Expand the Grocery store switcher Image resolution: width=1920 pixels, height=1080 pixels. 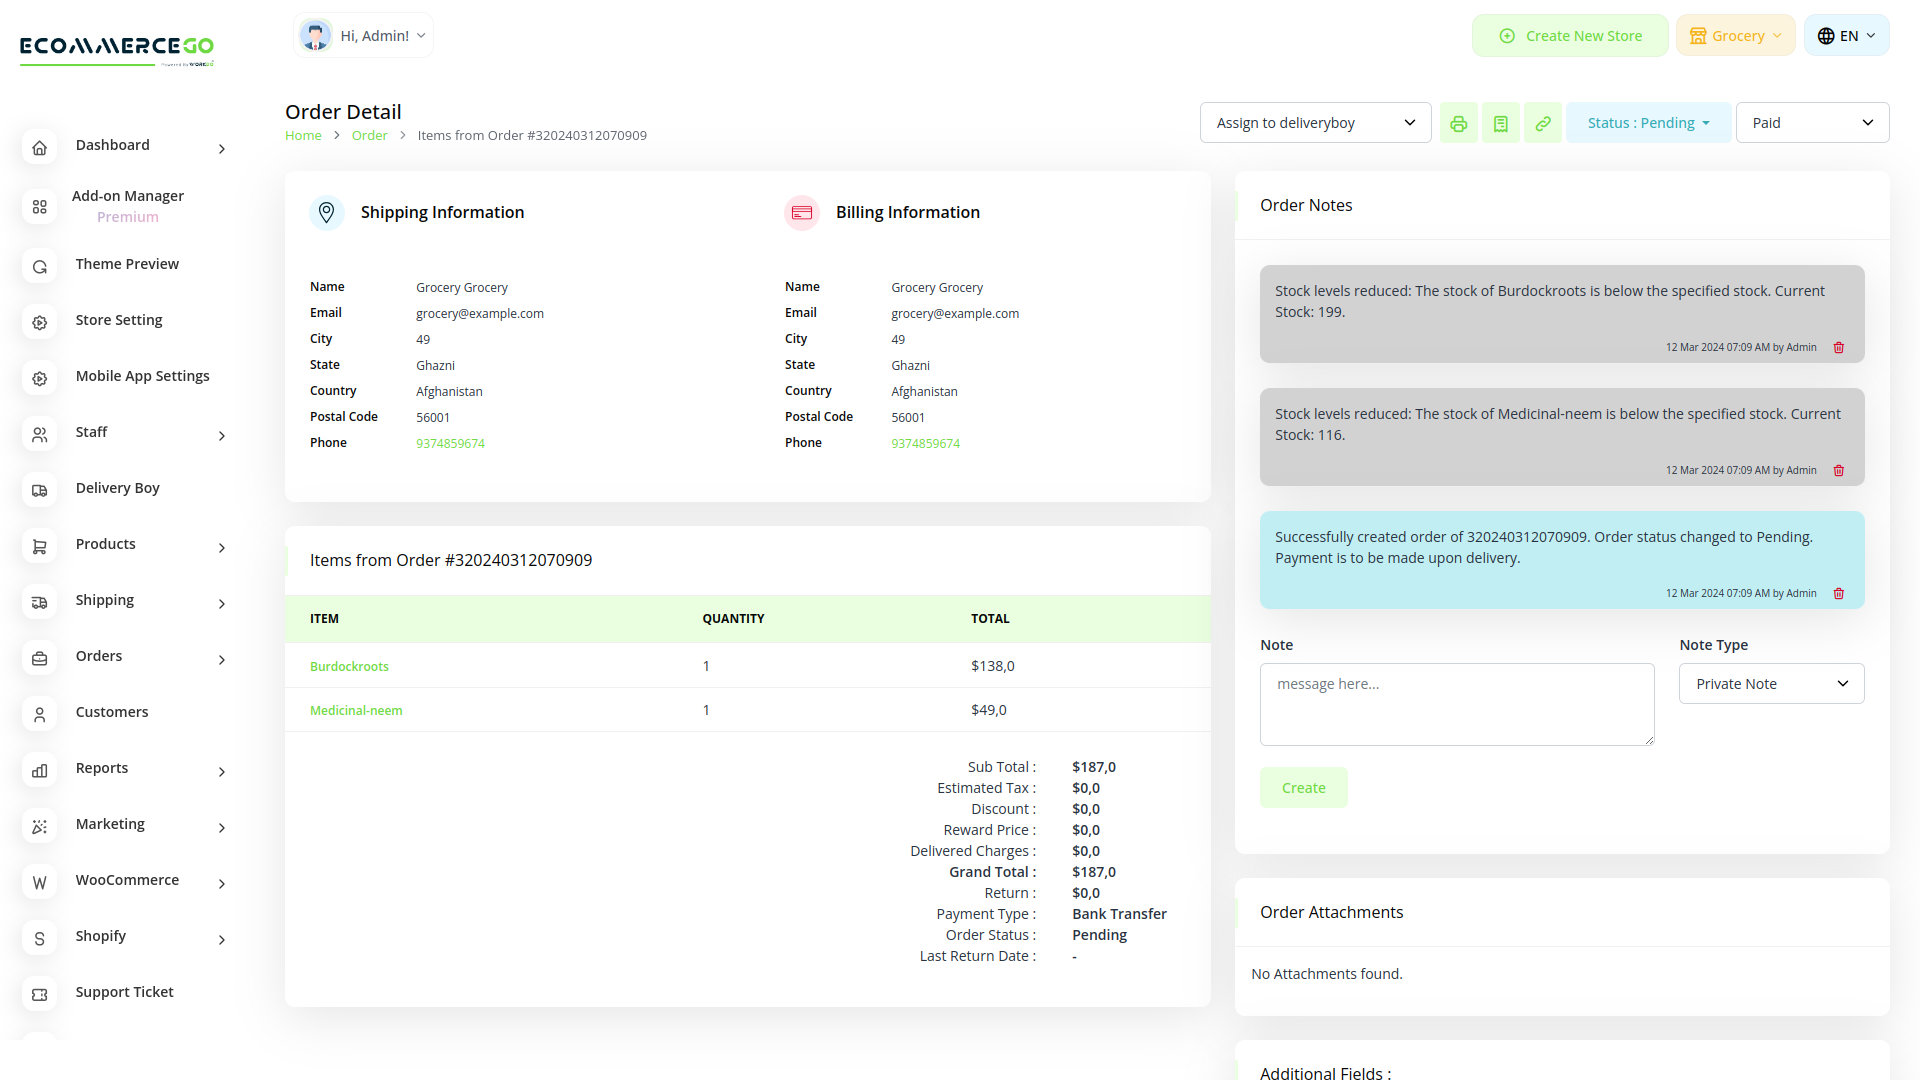click(x=1735, y=34)
